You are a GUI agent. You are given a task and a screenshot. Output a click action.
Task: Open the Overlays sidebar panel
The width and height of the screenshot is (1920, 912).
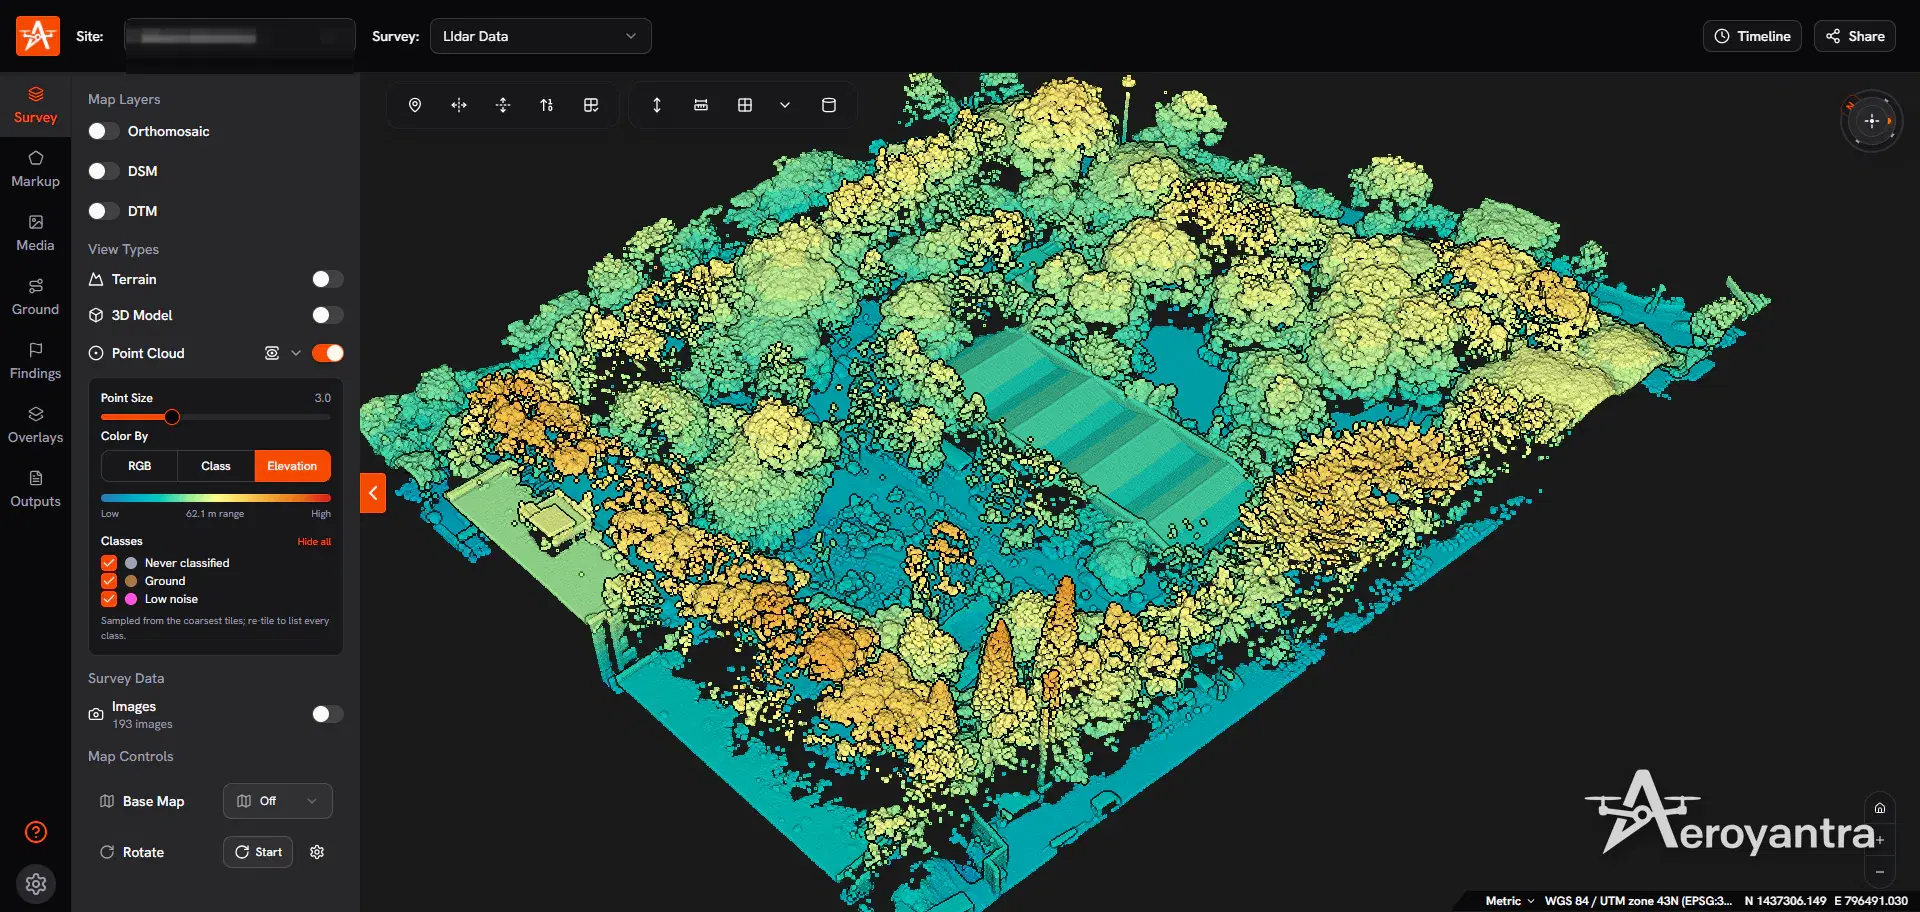pos(35,425)
